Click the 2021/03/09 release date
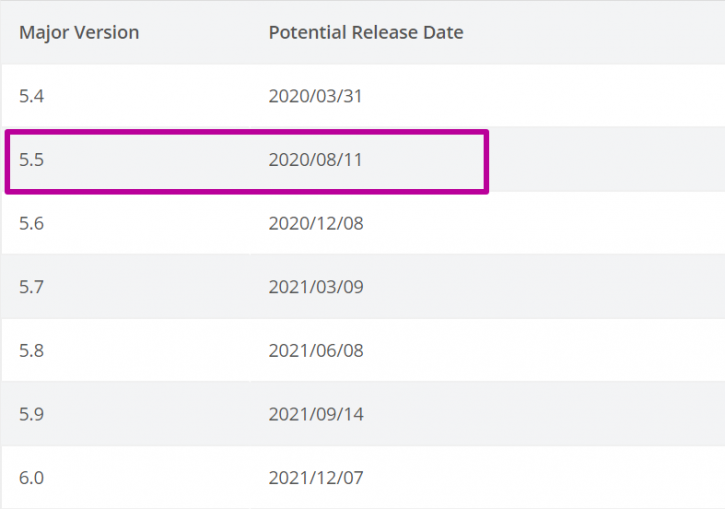Viewport: 725px width, 509px height. coord(316,287)
